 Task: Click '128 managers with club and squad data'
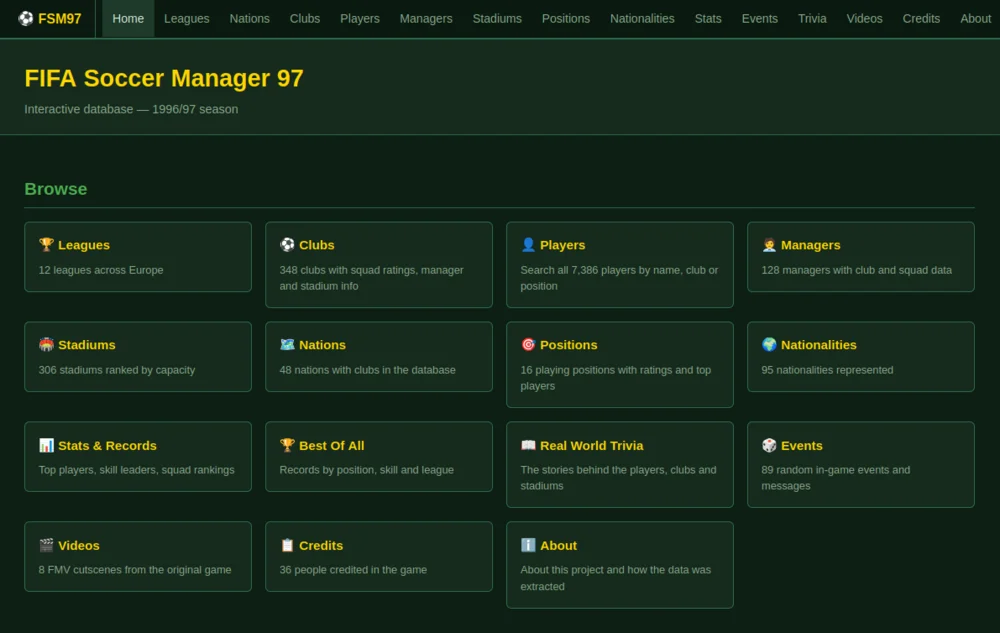[857, 270]
